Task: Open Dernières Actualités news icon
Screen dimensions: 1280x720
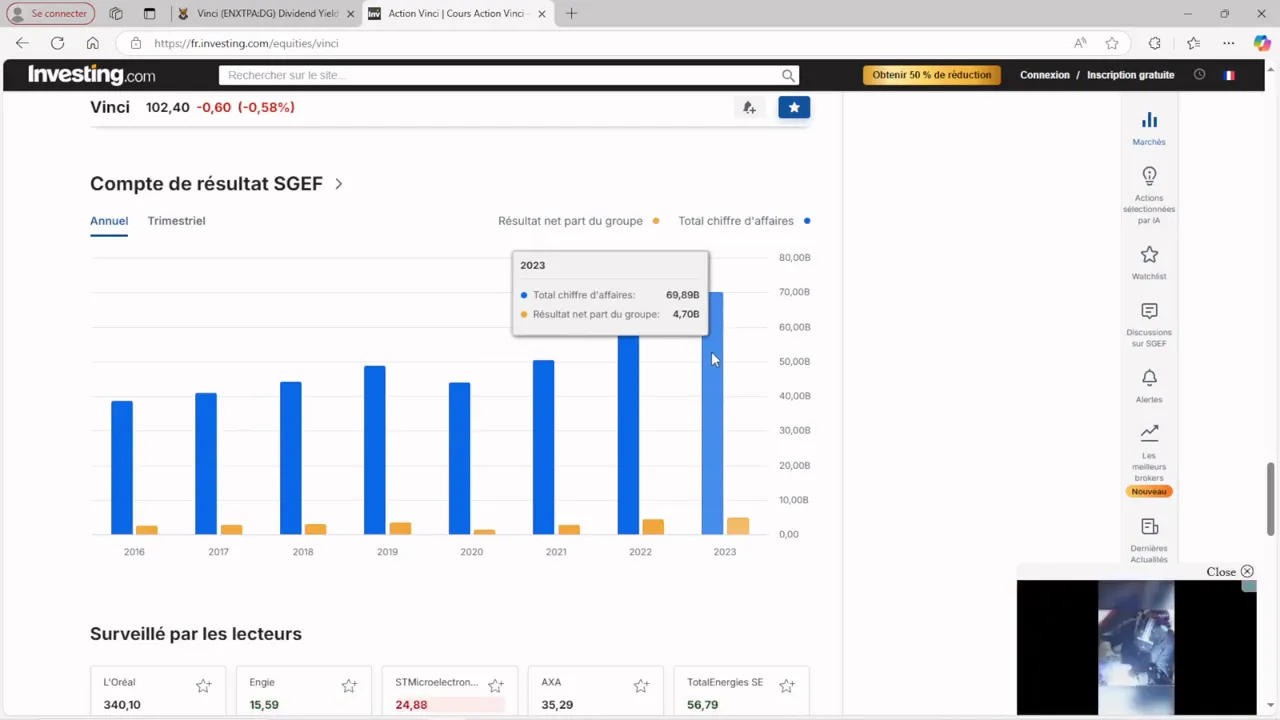Action: point(1149,526)
